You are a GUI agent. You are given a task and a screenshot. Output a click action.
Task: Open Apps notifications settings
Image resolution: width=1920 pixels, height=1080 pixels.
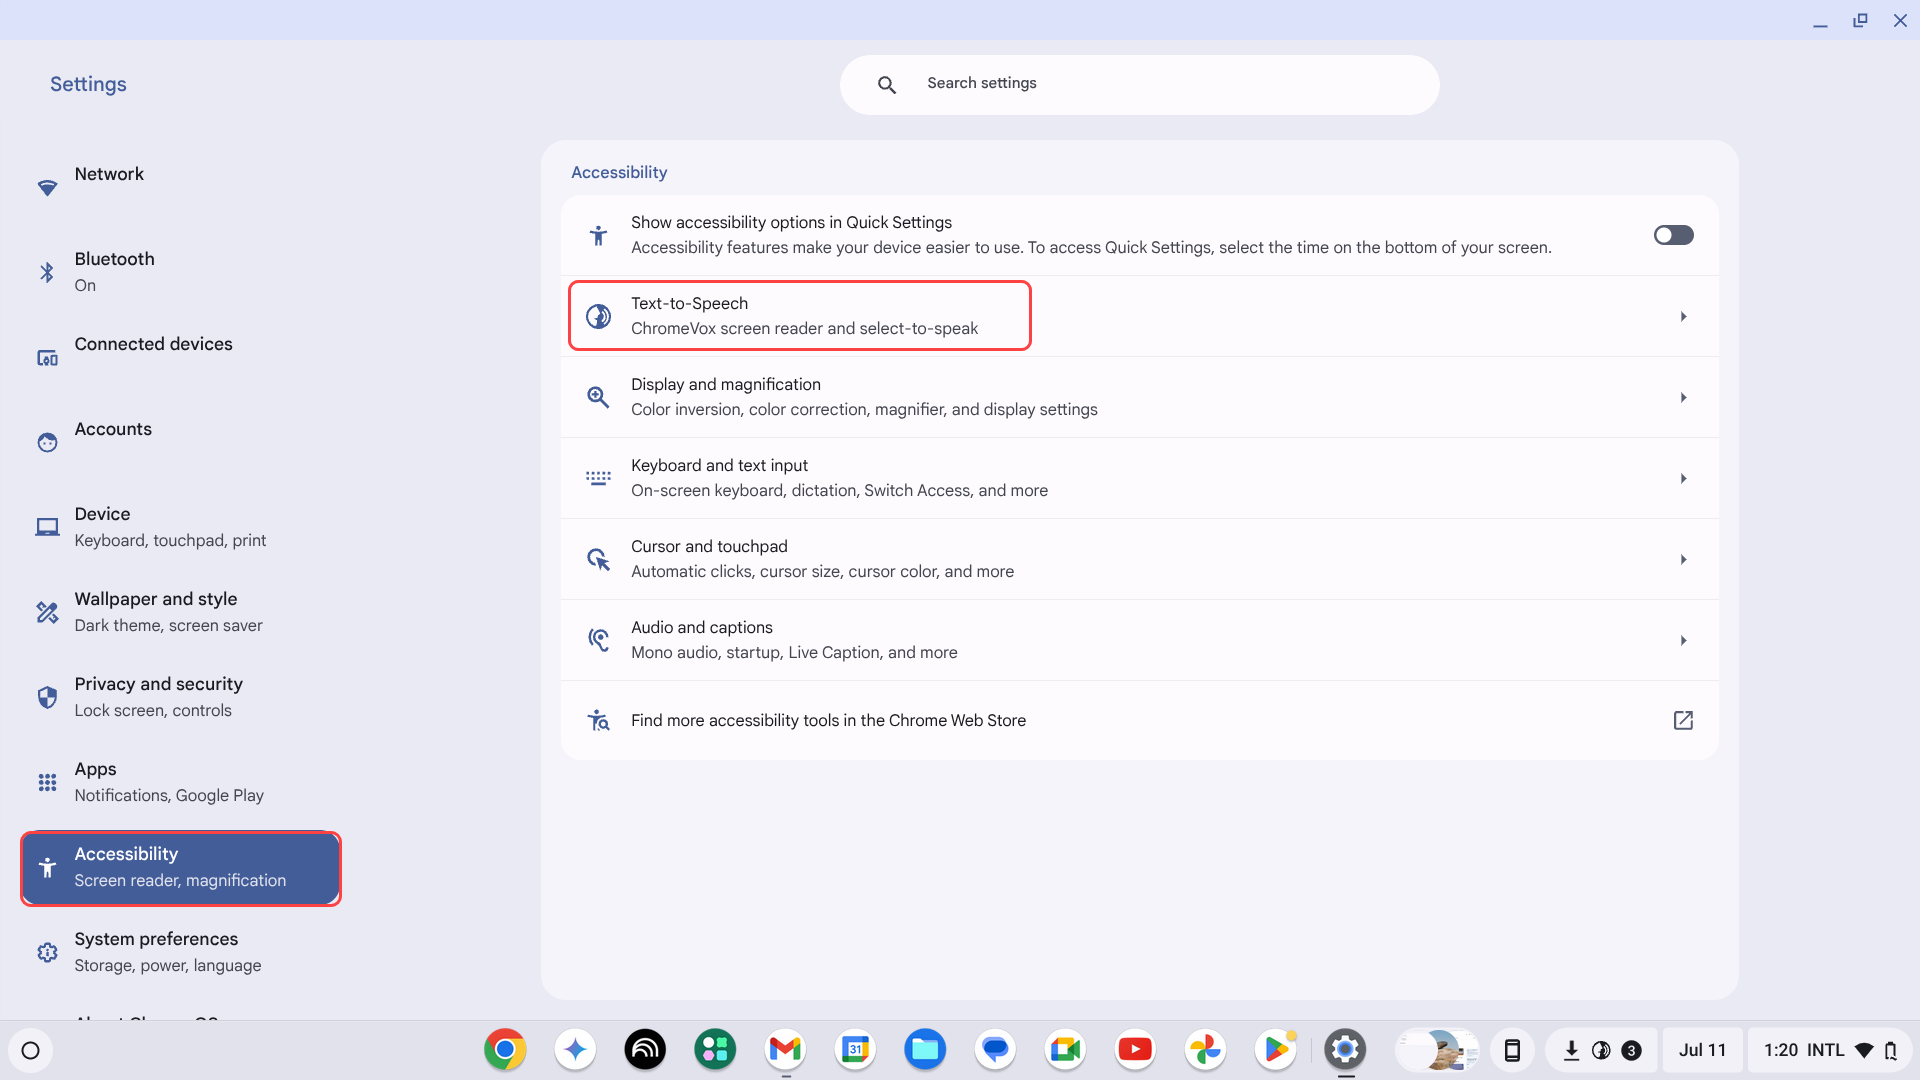click(x=180, y=782)
